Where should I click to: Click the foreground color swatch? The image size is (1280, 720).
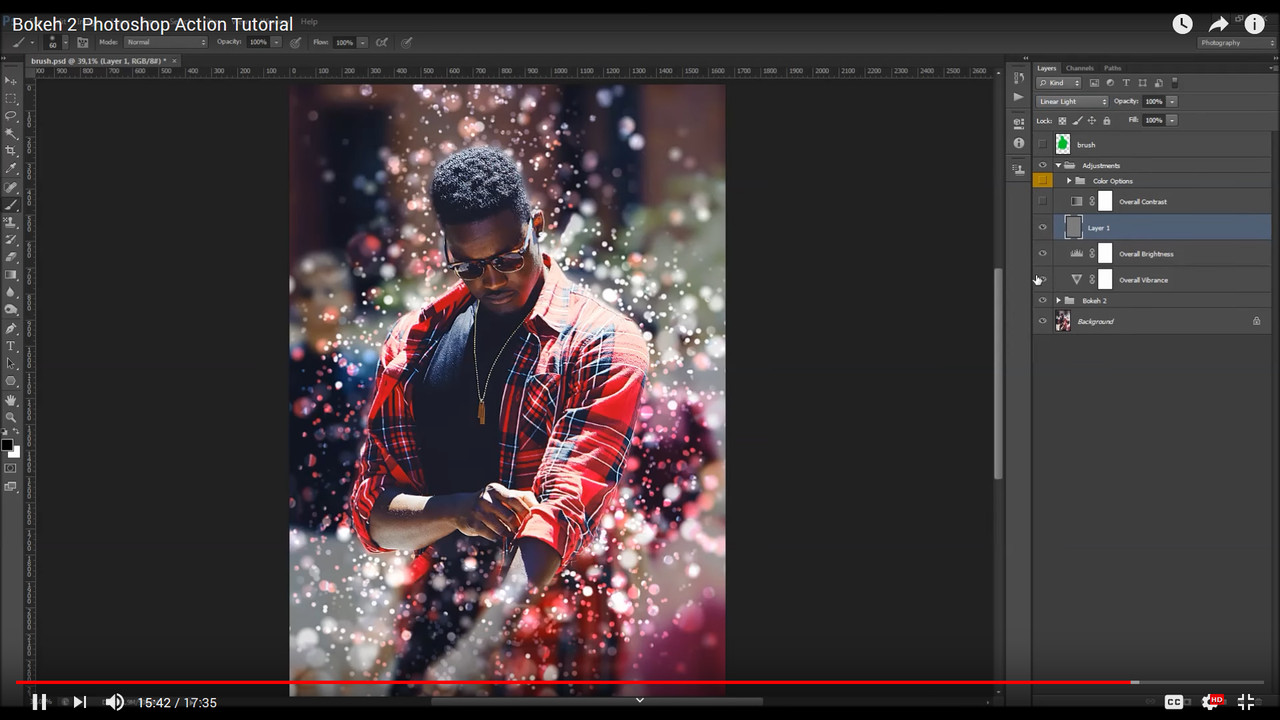tap(7, 445)
